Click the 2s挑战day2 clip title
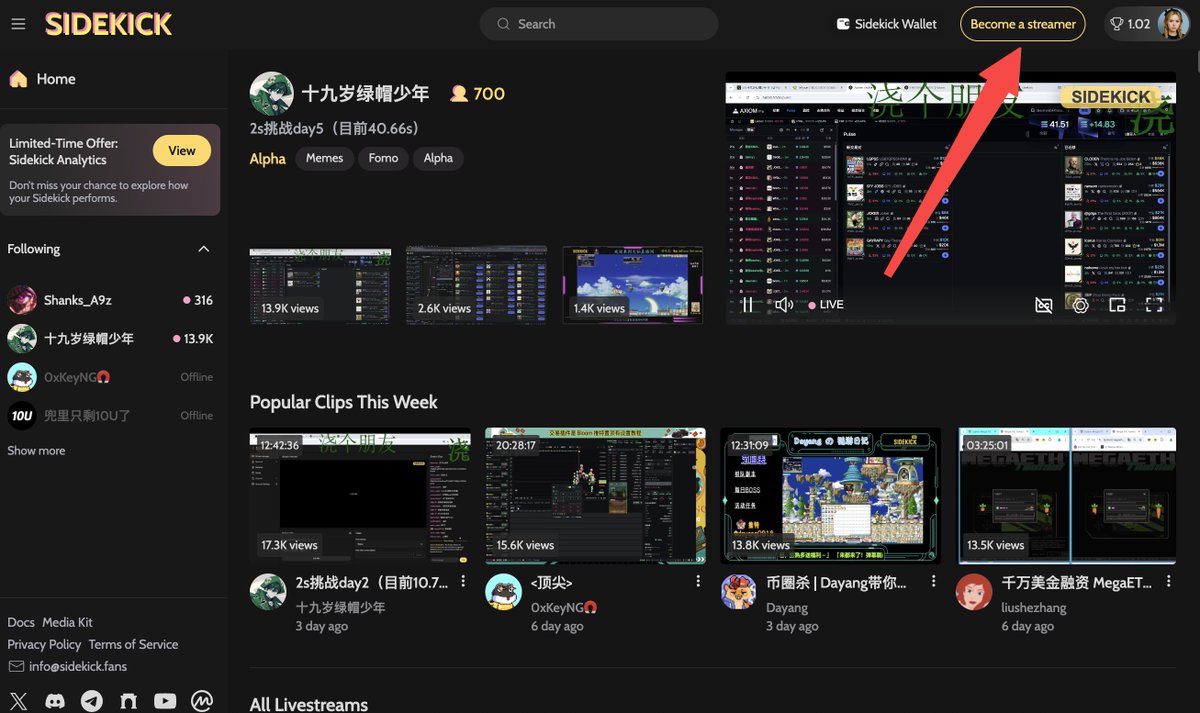The image size is (1200, 713). [372, 582]
